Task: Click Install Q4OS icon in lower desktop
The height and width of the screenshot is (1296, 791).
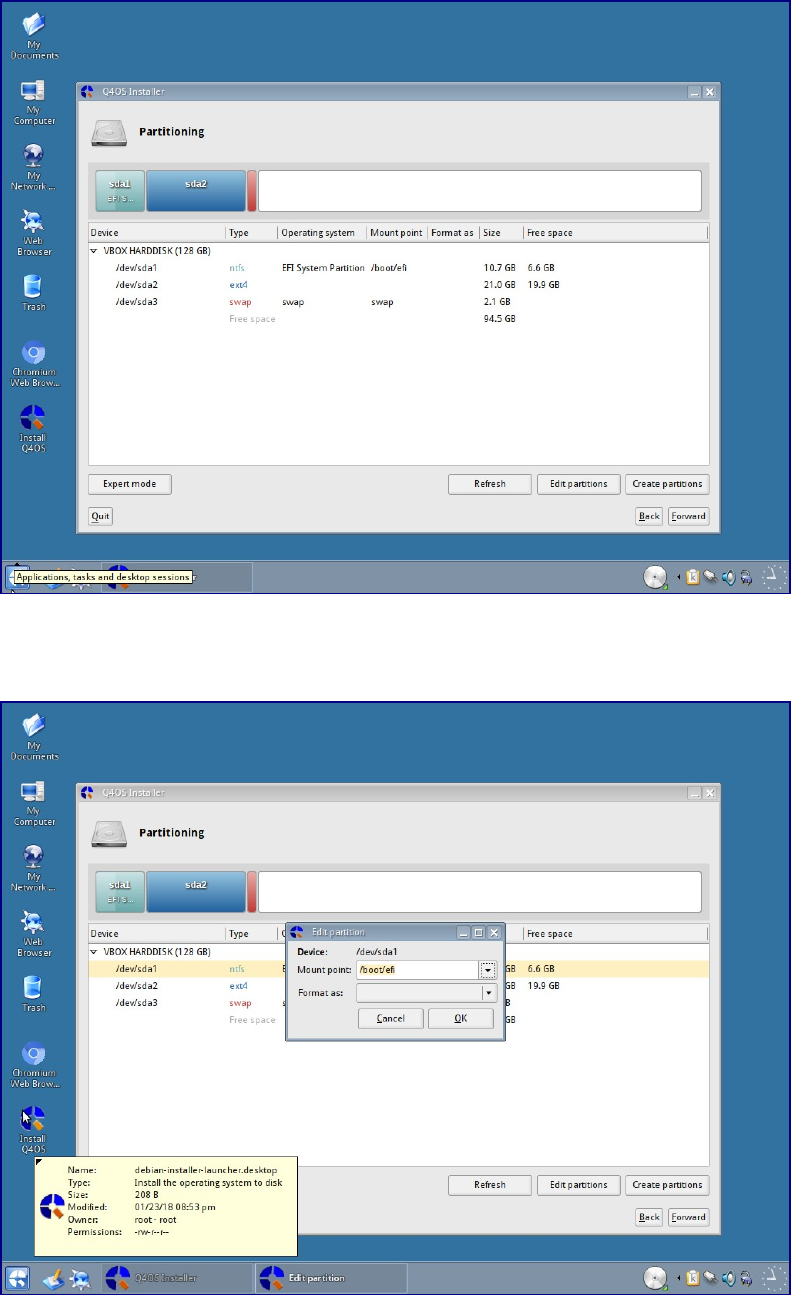Action: tap(34, 1130)
